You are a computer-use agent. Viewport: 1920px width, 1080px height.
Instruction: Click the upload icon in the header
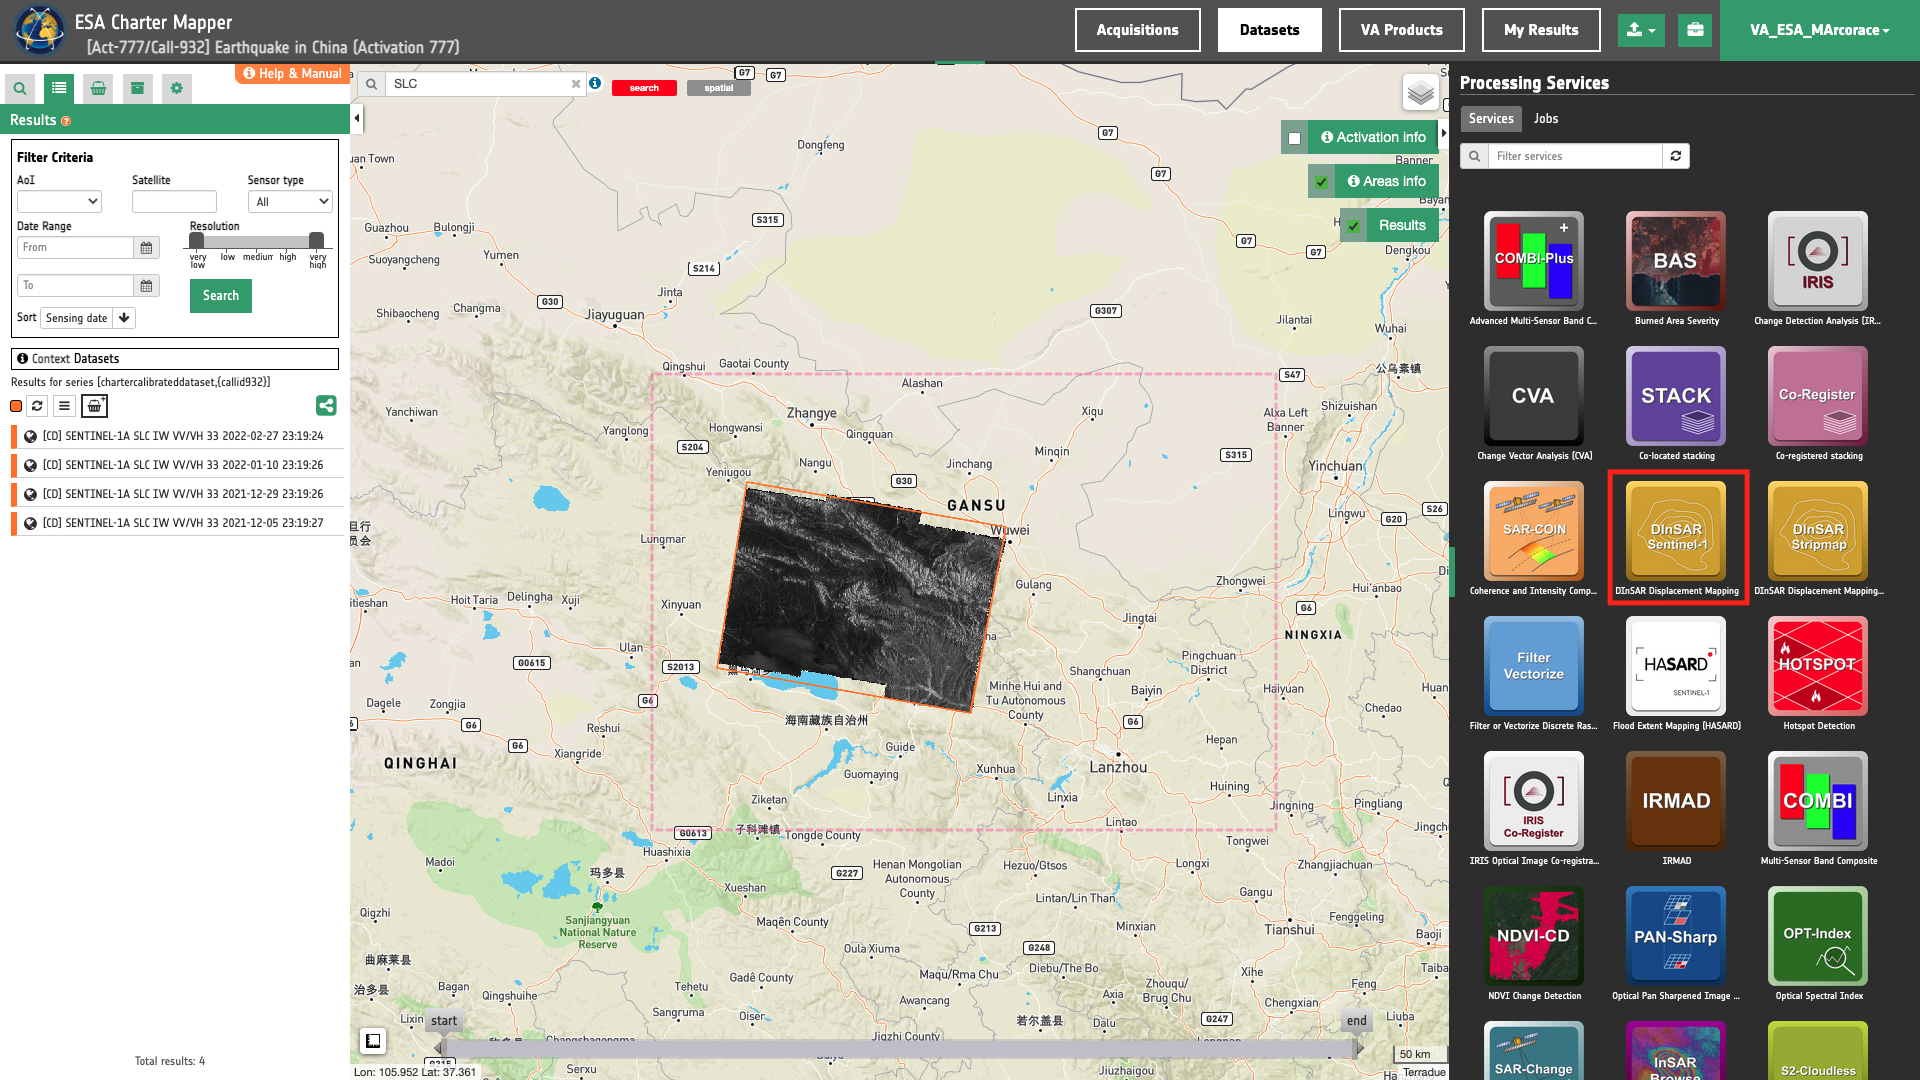coord(1641,30)
